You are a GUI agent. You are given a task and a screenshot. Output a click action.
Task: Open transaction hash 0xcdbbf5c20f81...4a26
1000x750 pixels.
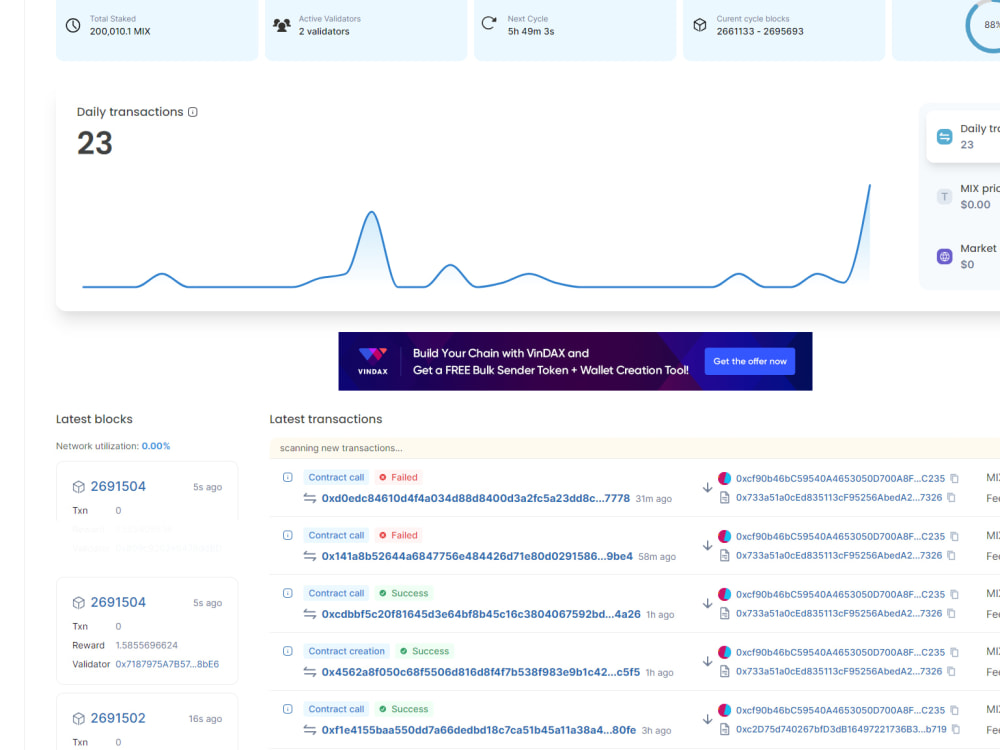click(481, 614)
